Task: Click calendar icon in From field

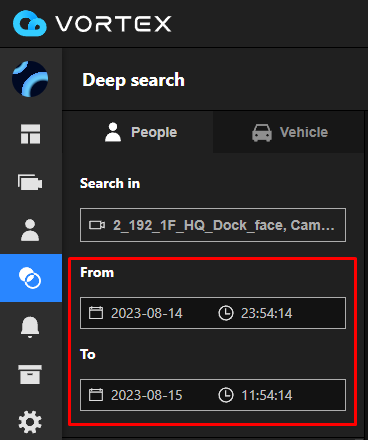Action: 96,313
